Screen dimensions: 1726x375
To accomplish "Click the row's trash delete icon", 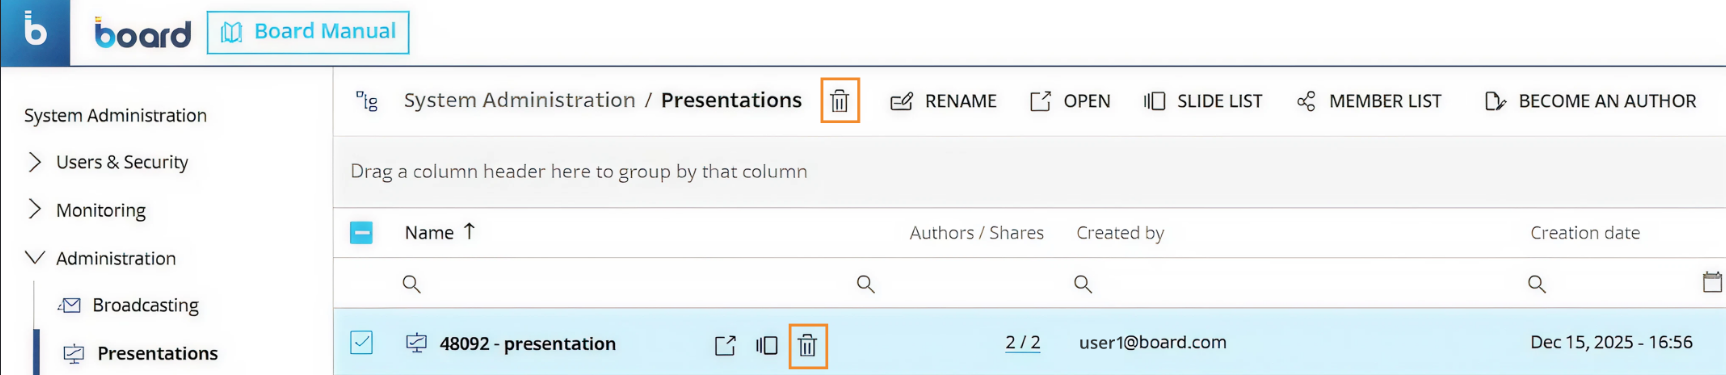I will tap(808, 346).
